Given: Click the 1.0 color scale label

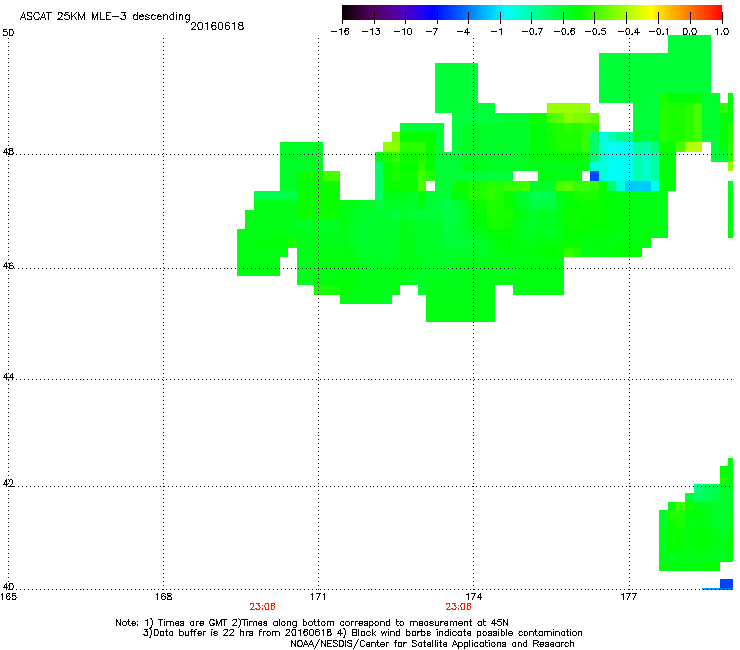Looking at the screenshot, I should click(x=722, y=32).
